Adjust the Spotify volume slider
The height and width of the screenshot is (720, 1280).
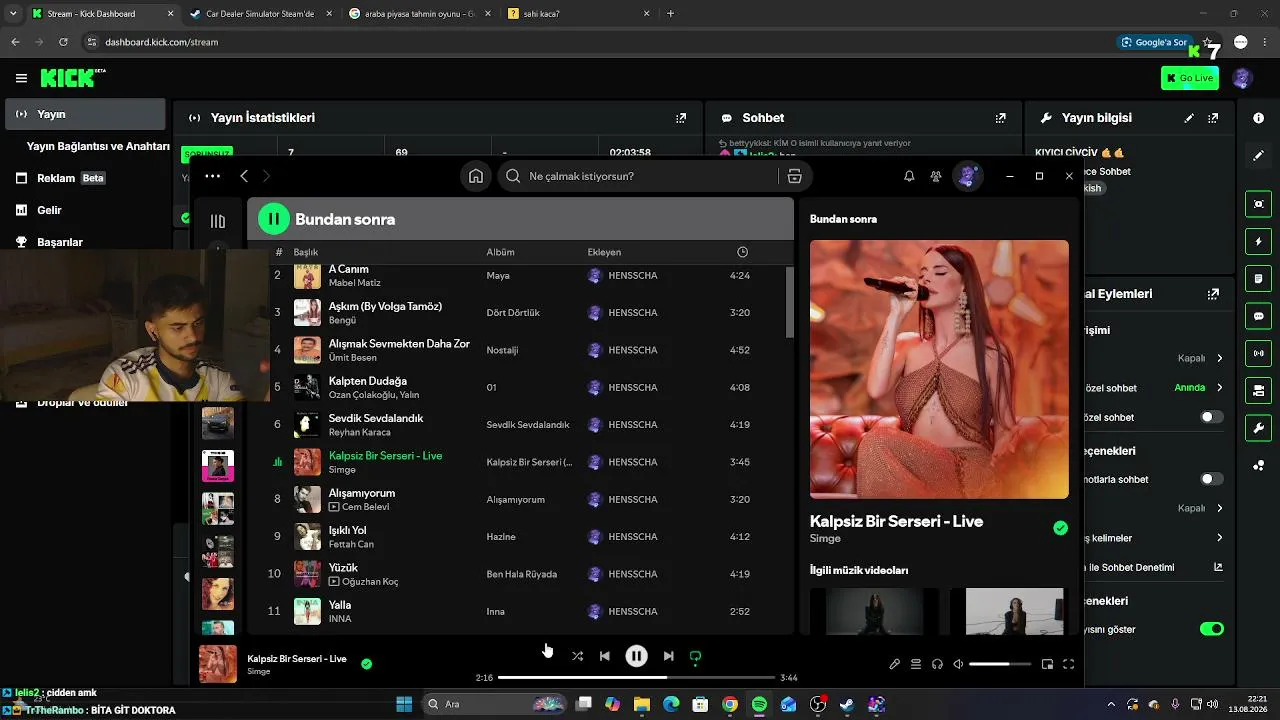pyautogui.click(x=1000, y=664)
